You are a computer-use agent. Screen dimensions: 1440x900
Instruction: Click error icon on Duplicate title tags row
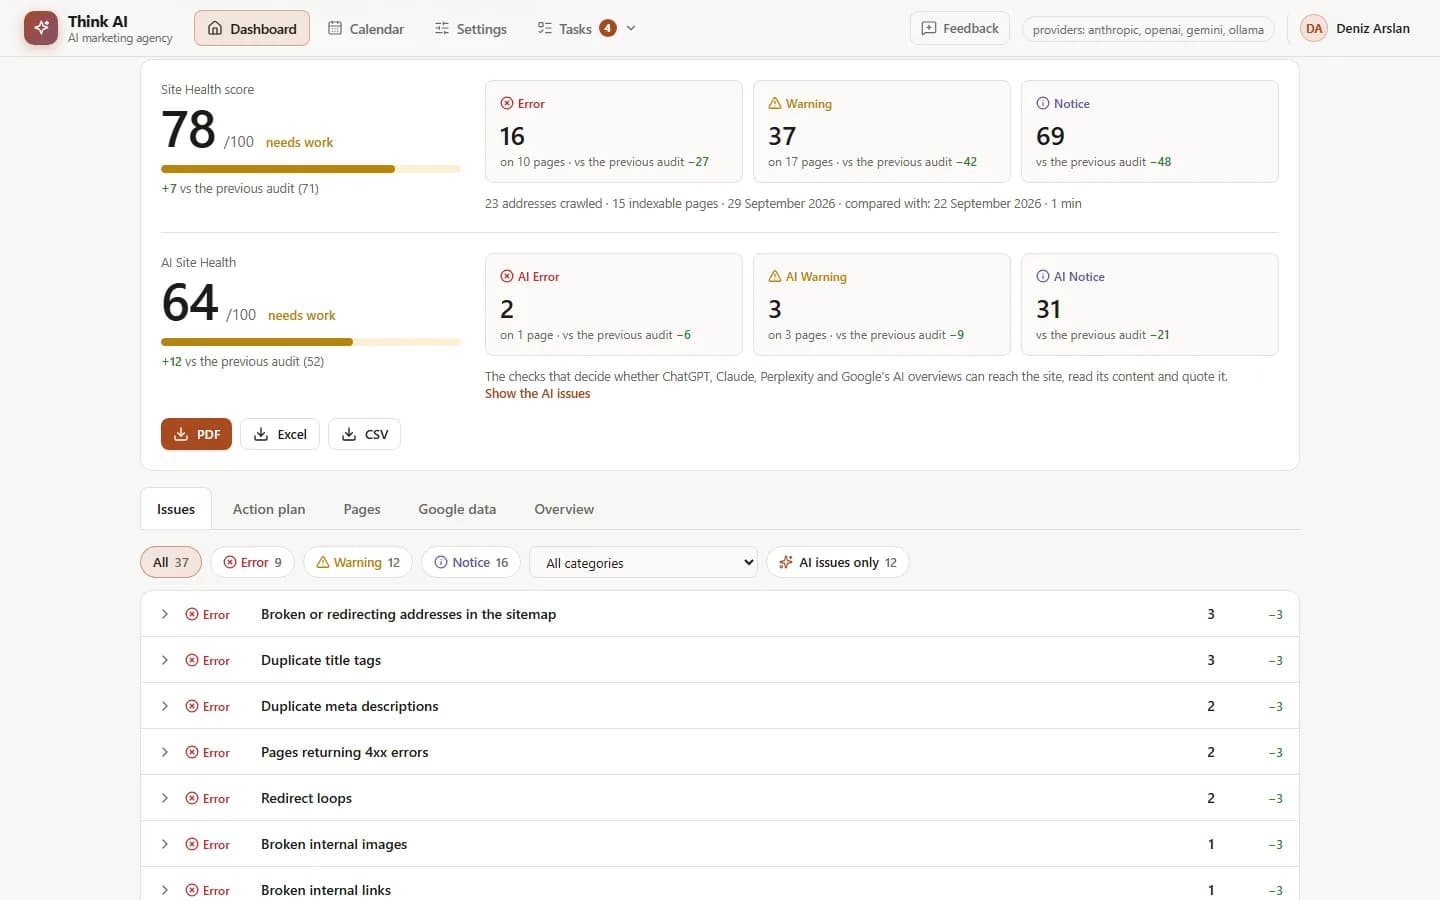pos(192,661)
